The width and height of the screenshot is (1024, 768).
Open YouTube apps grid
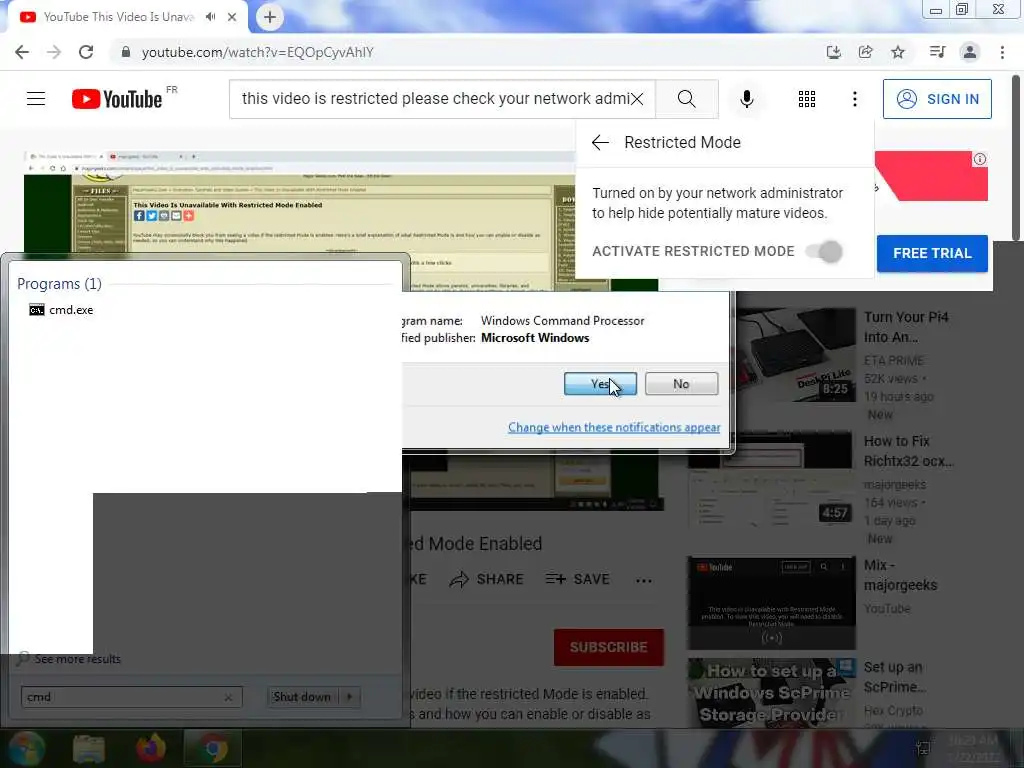(807, 99)
